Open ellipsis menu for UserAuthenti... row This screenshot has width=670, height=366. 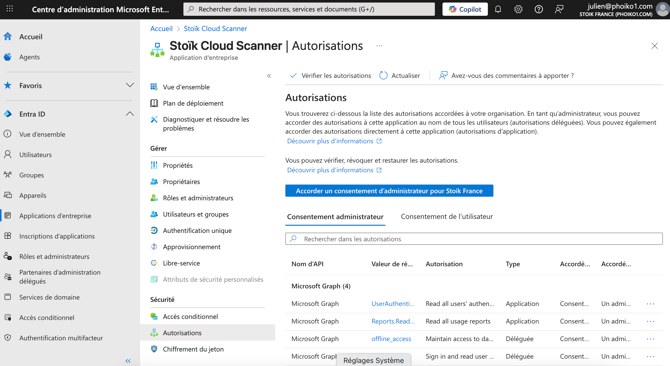click(x=650, y=304)
